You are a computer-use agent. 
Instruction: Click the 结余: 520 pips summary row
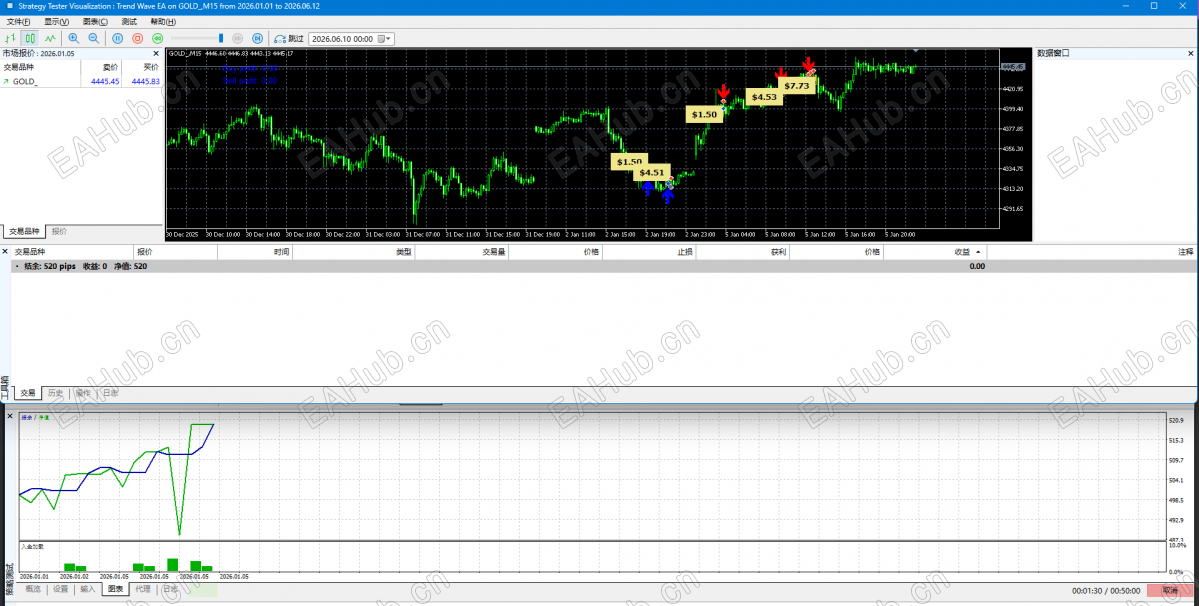[x=604, y=266]
